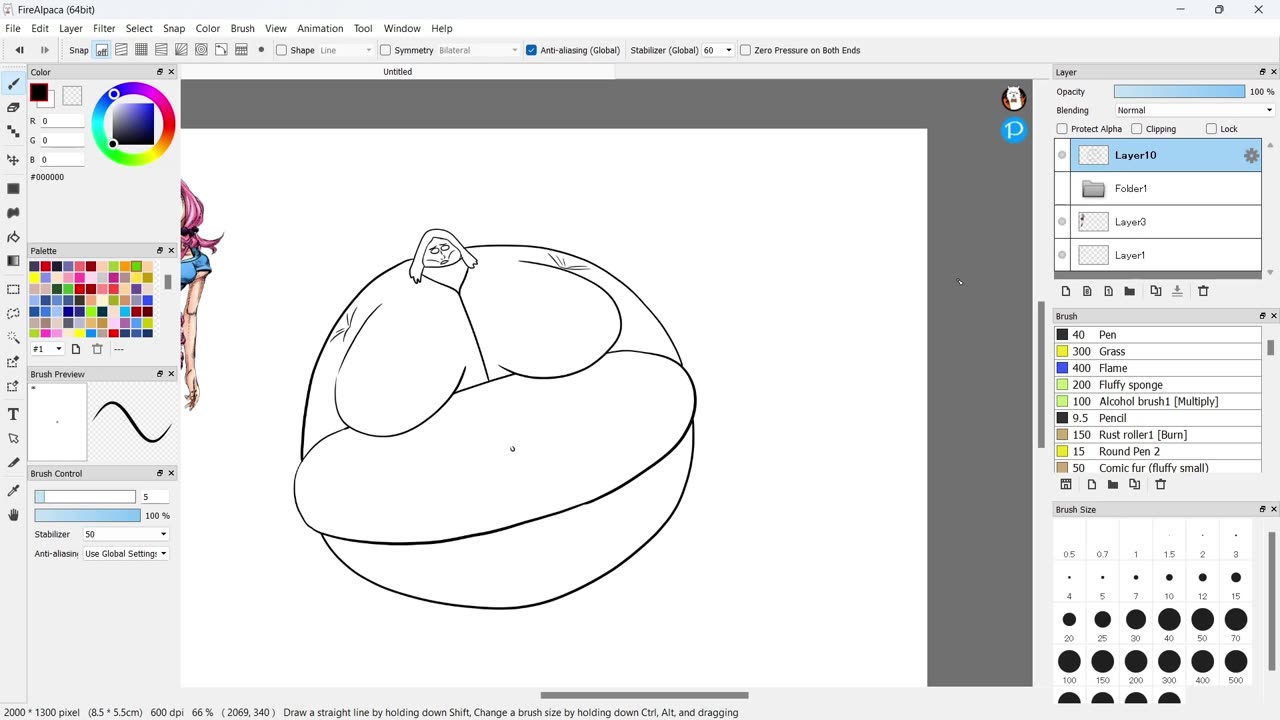This screenshot has height=720, width=1280.
Task: Select the Hand pan tool
Action: point(13,515)
